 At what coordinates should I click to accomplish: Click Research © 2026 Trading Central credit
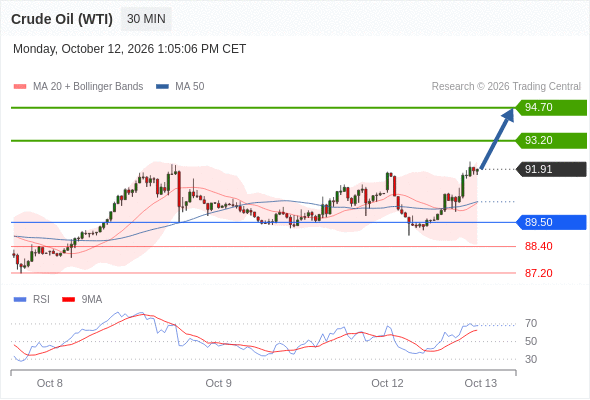(506, 87)
